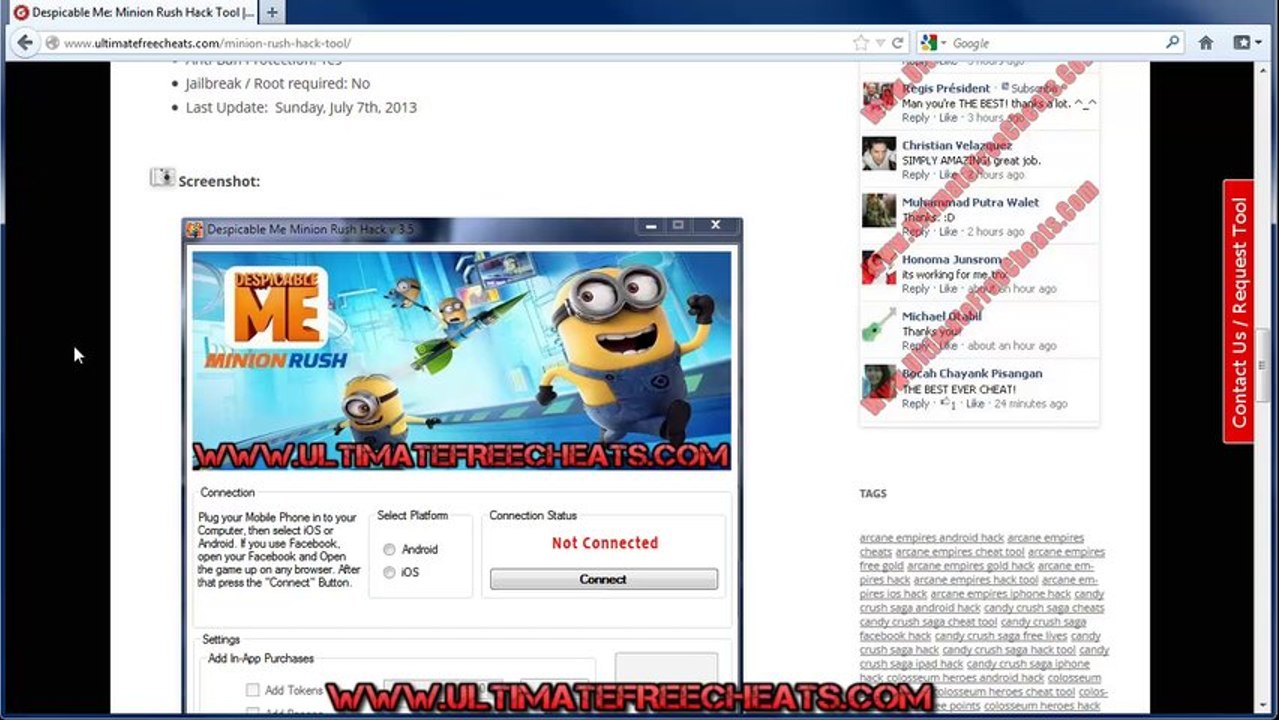Go to the home page icon
The width and height of the screenshot is (1279, 720).
(x=1206, y=43)
